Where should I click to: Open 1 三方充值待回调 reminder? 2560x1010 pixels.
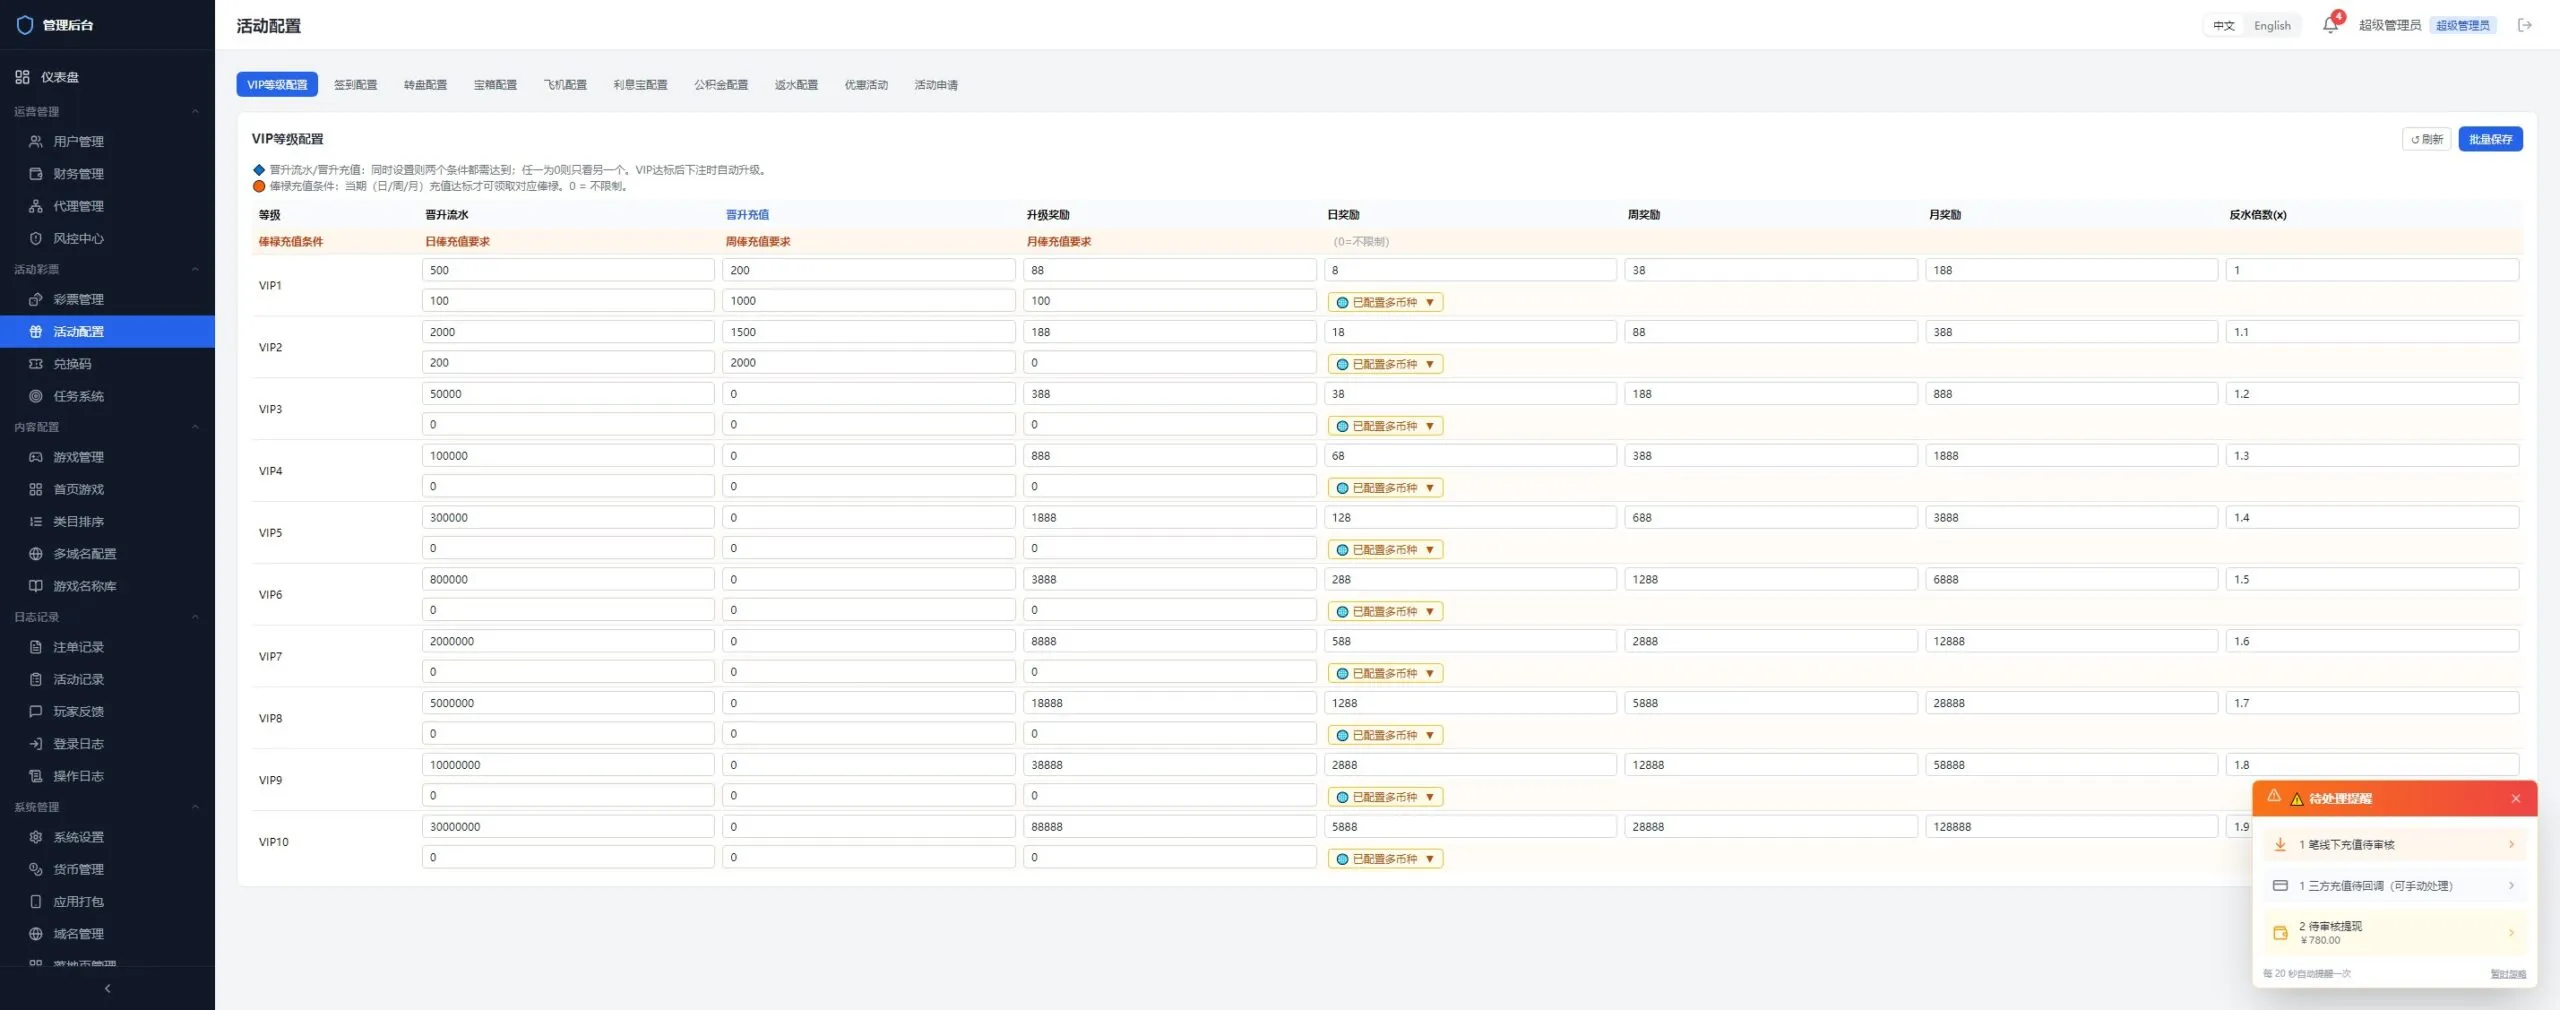coord(2394,886)
